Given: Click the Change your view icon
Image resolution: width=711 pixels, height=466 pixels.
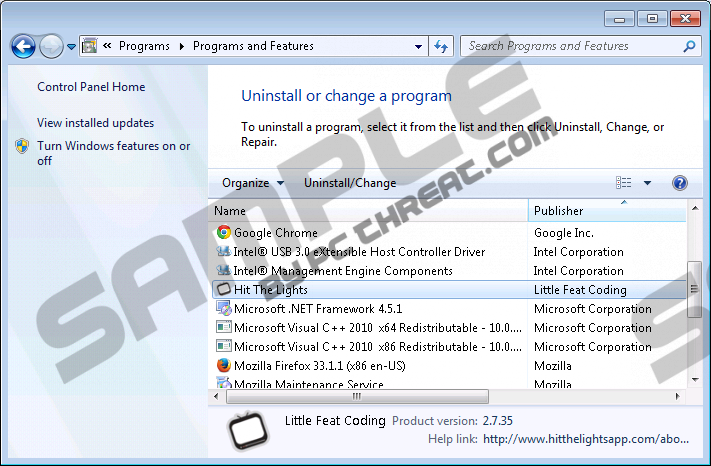Looking at the screenshot, I should (624, 183).
